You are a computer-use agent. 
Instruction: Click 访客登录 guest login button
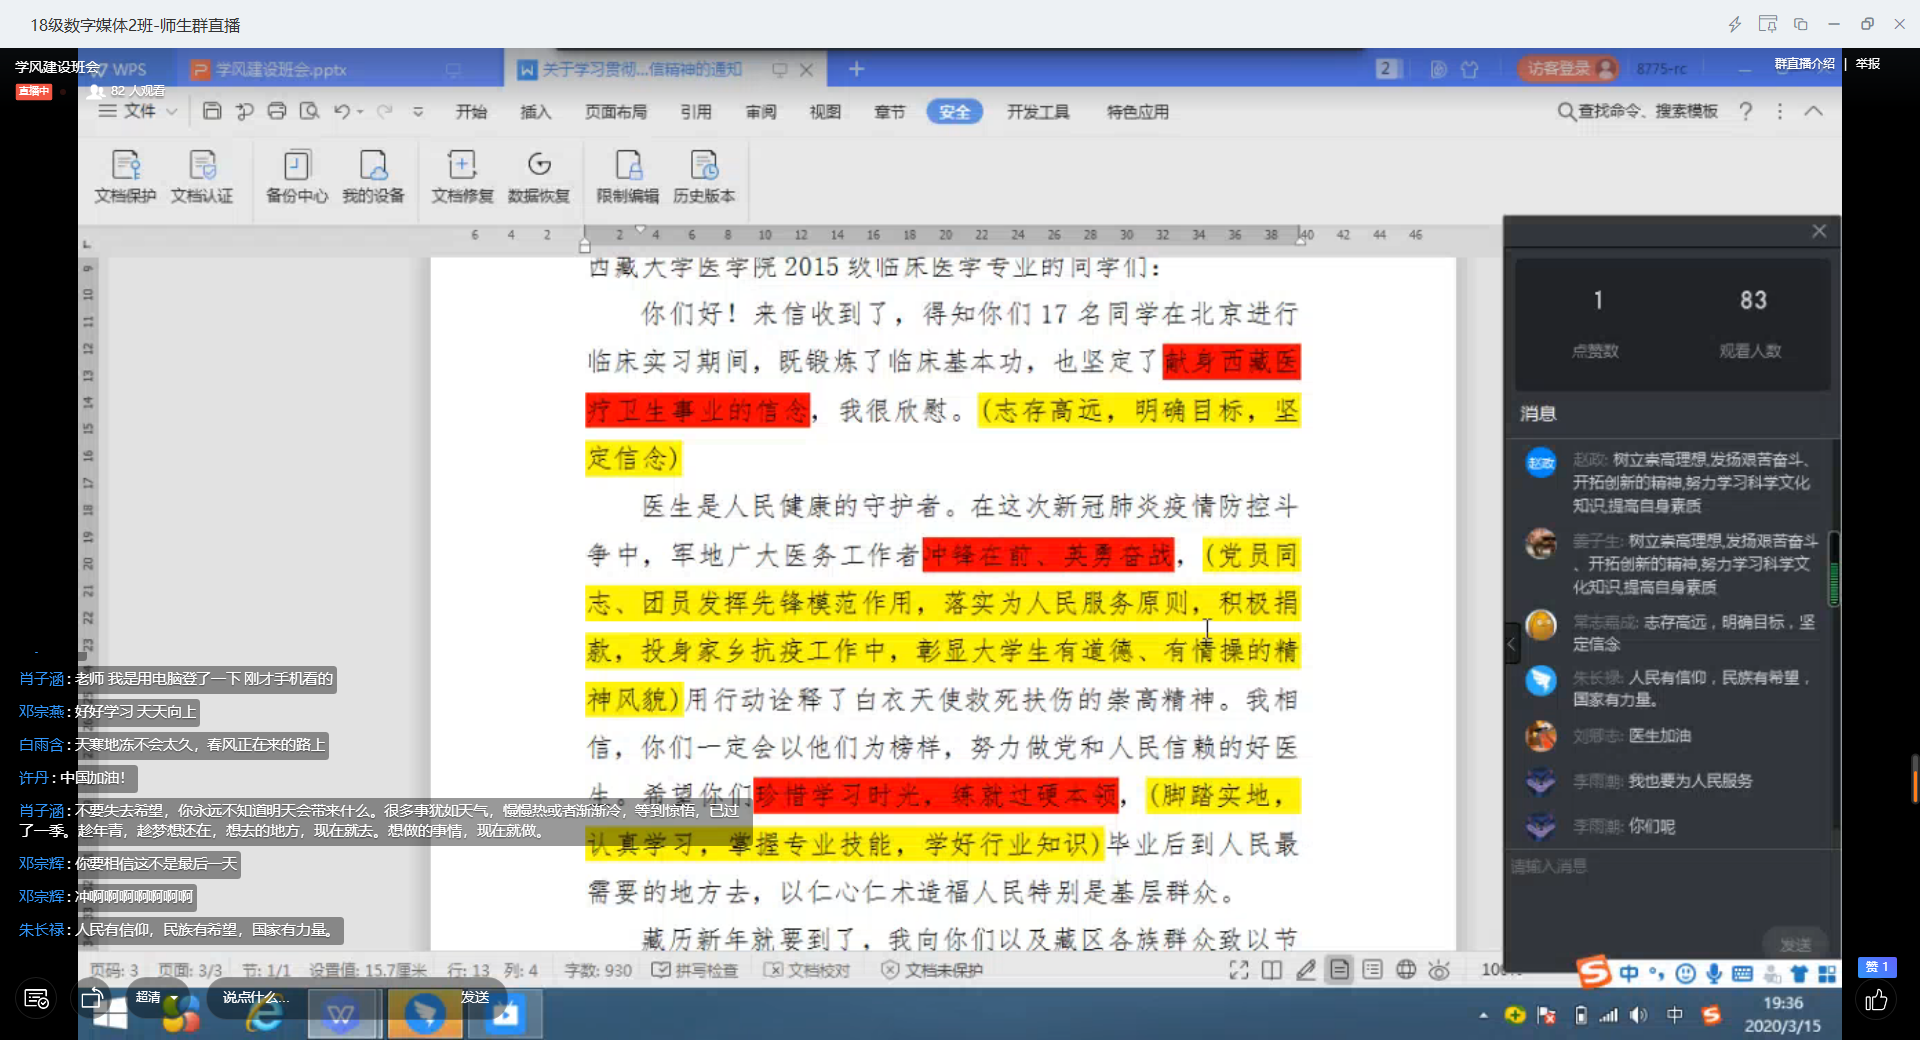click(x=1568, y=68)
